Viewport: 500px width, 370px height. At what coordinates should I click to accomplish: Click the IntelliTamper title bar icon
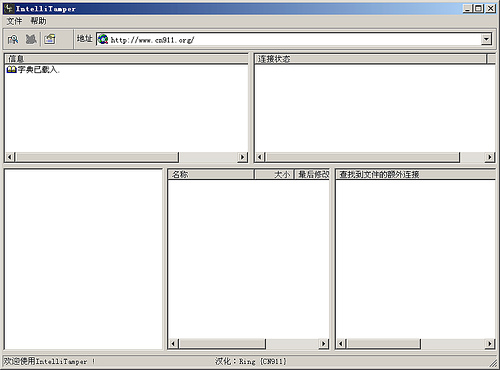(9, 8)
